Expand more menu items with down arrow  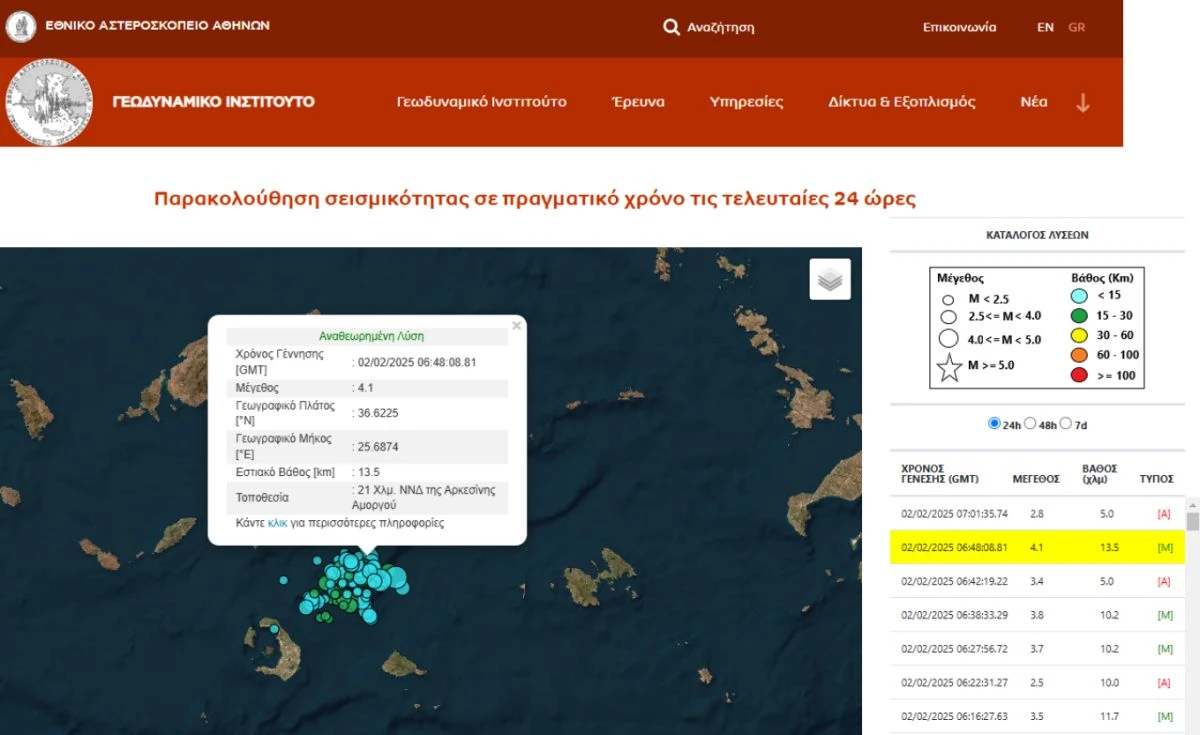[1082, 102]
